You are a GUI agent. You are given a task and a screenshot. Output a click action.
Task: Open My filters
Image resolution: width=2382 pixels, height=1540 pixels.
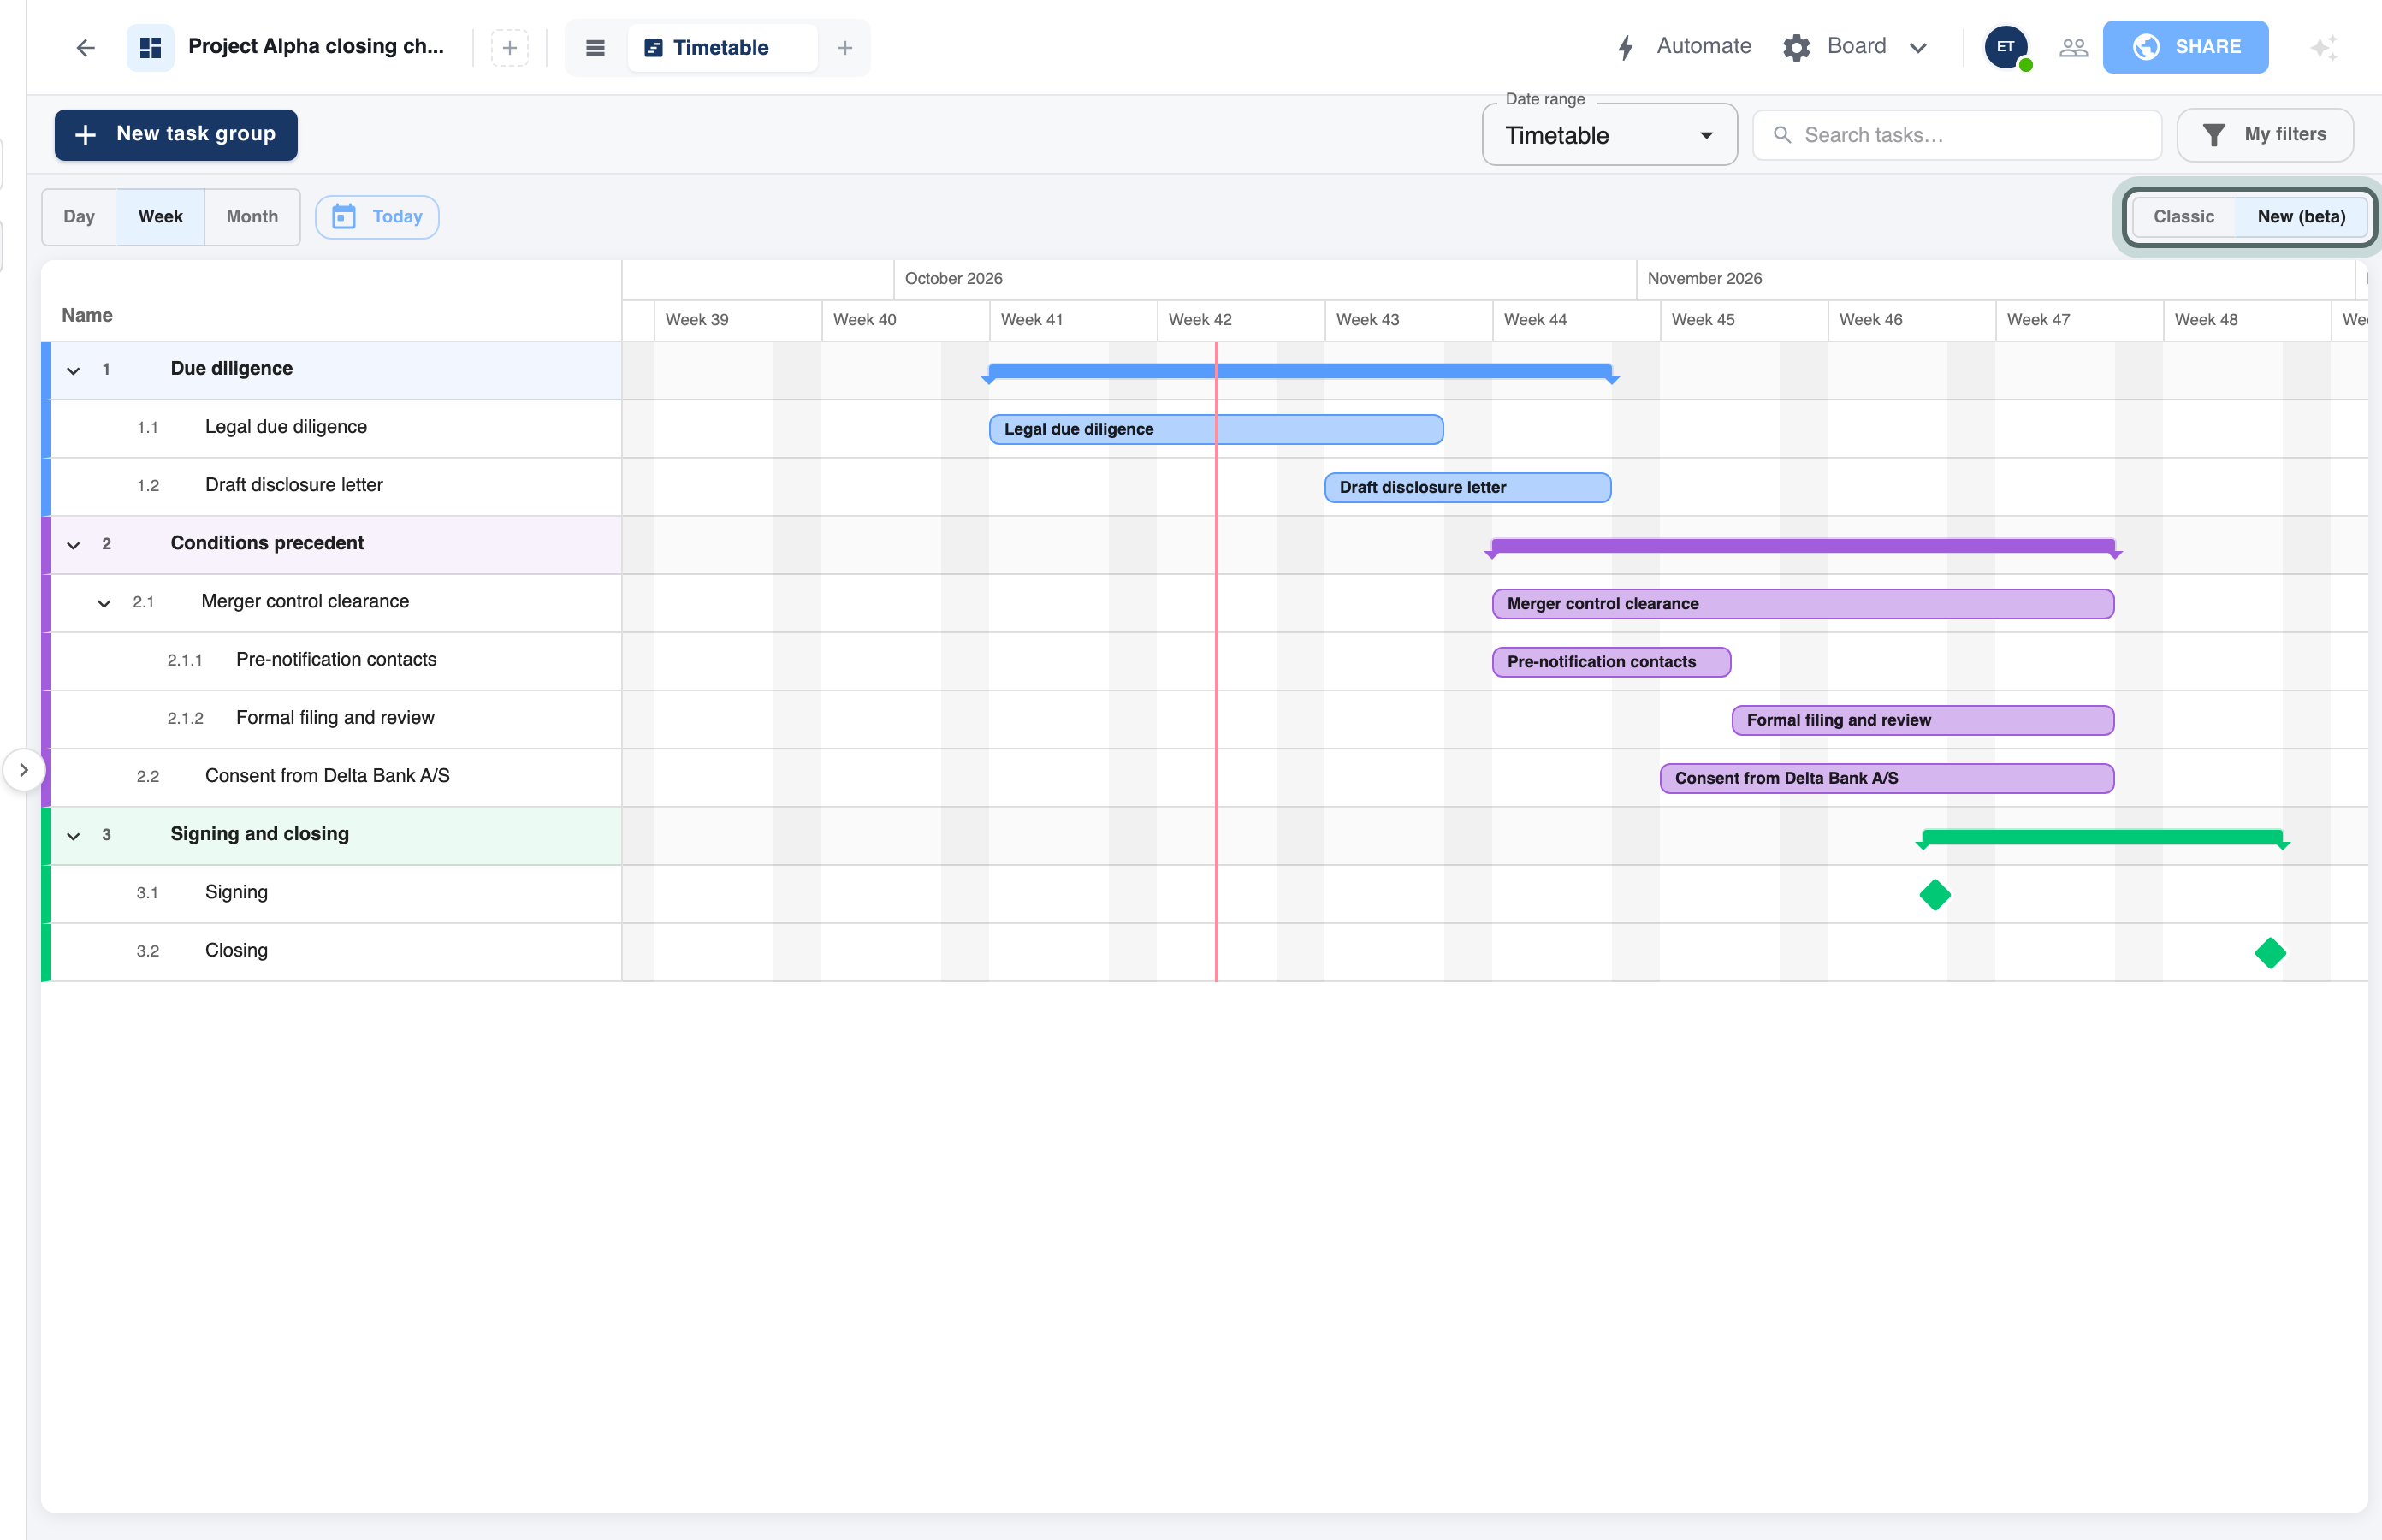point(2264,135)
